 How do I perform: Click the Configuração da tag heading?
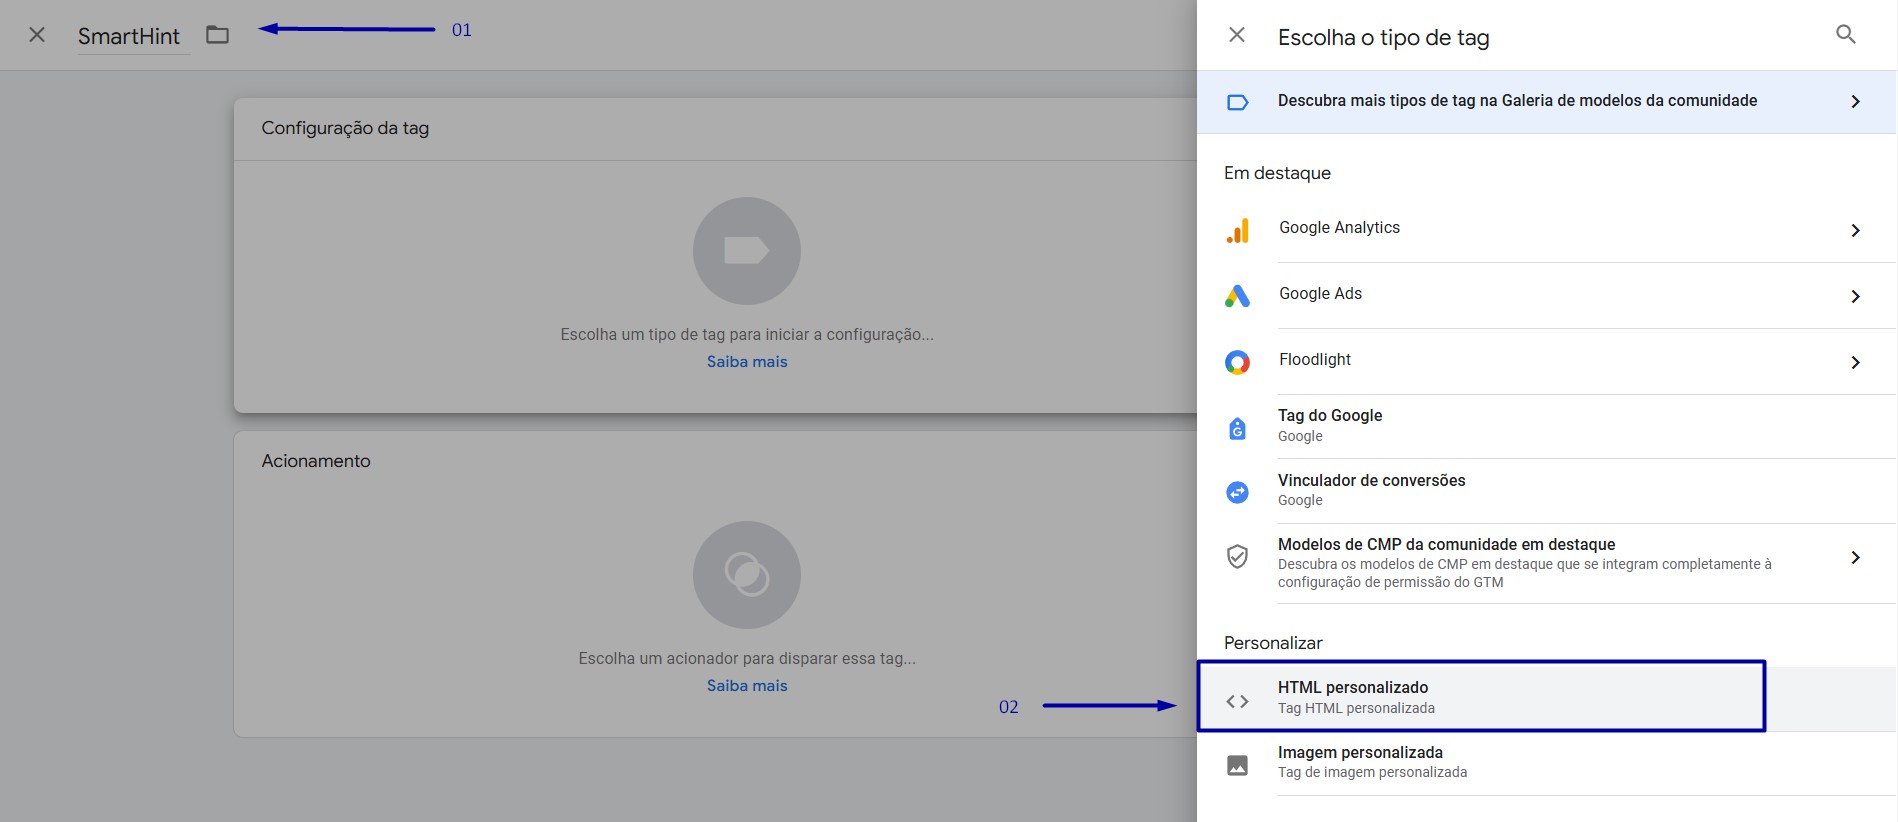coord(345,128)
